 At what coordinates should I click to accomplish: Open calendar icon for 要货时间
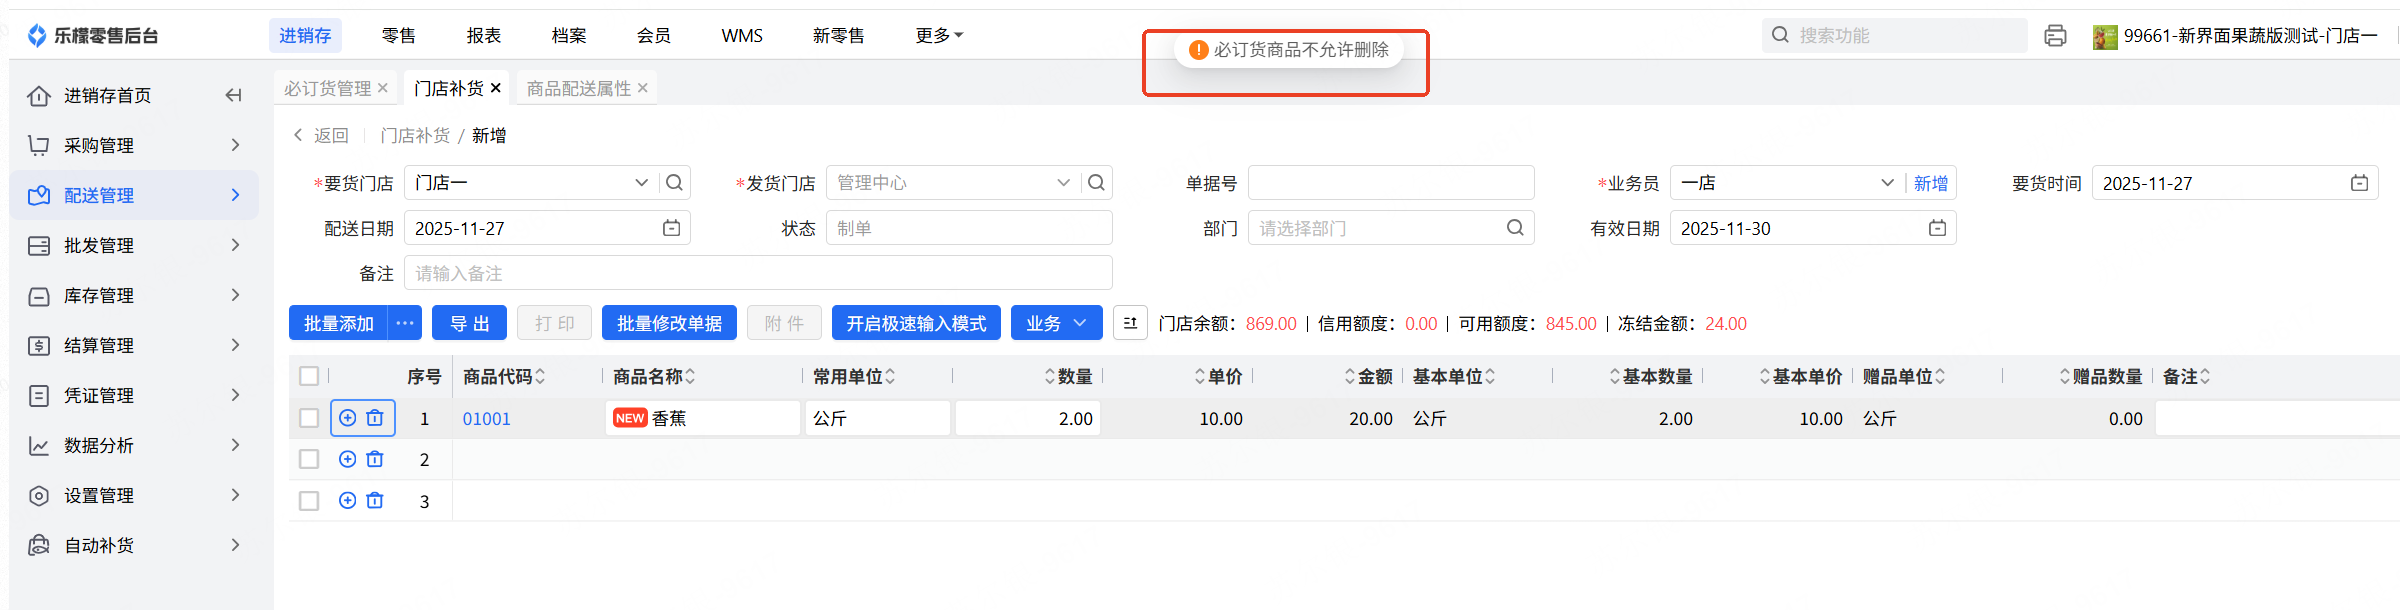[x=2360, y=183]
